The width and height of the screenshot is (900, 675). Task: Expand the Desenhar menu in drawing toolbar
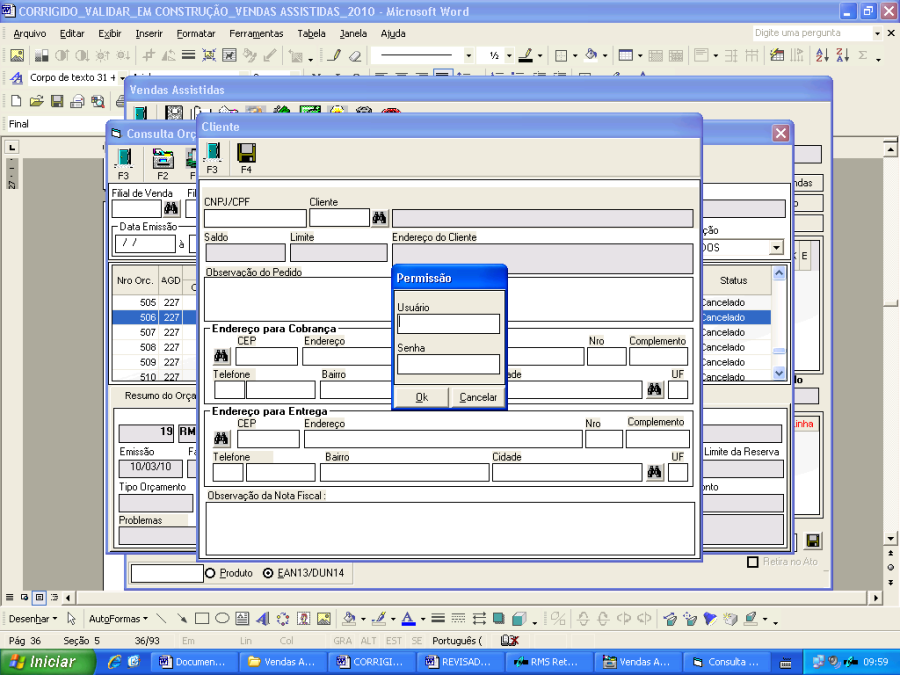[34, 619]
